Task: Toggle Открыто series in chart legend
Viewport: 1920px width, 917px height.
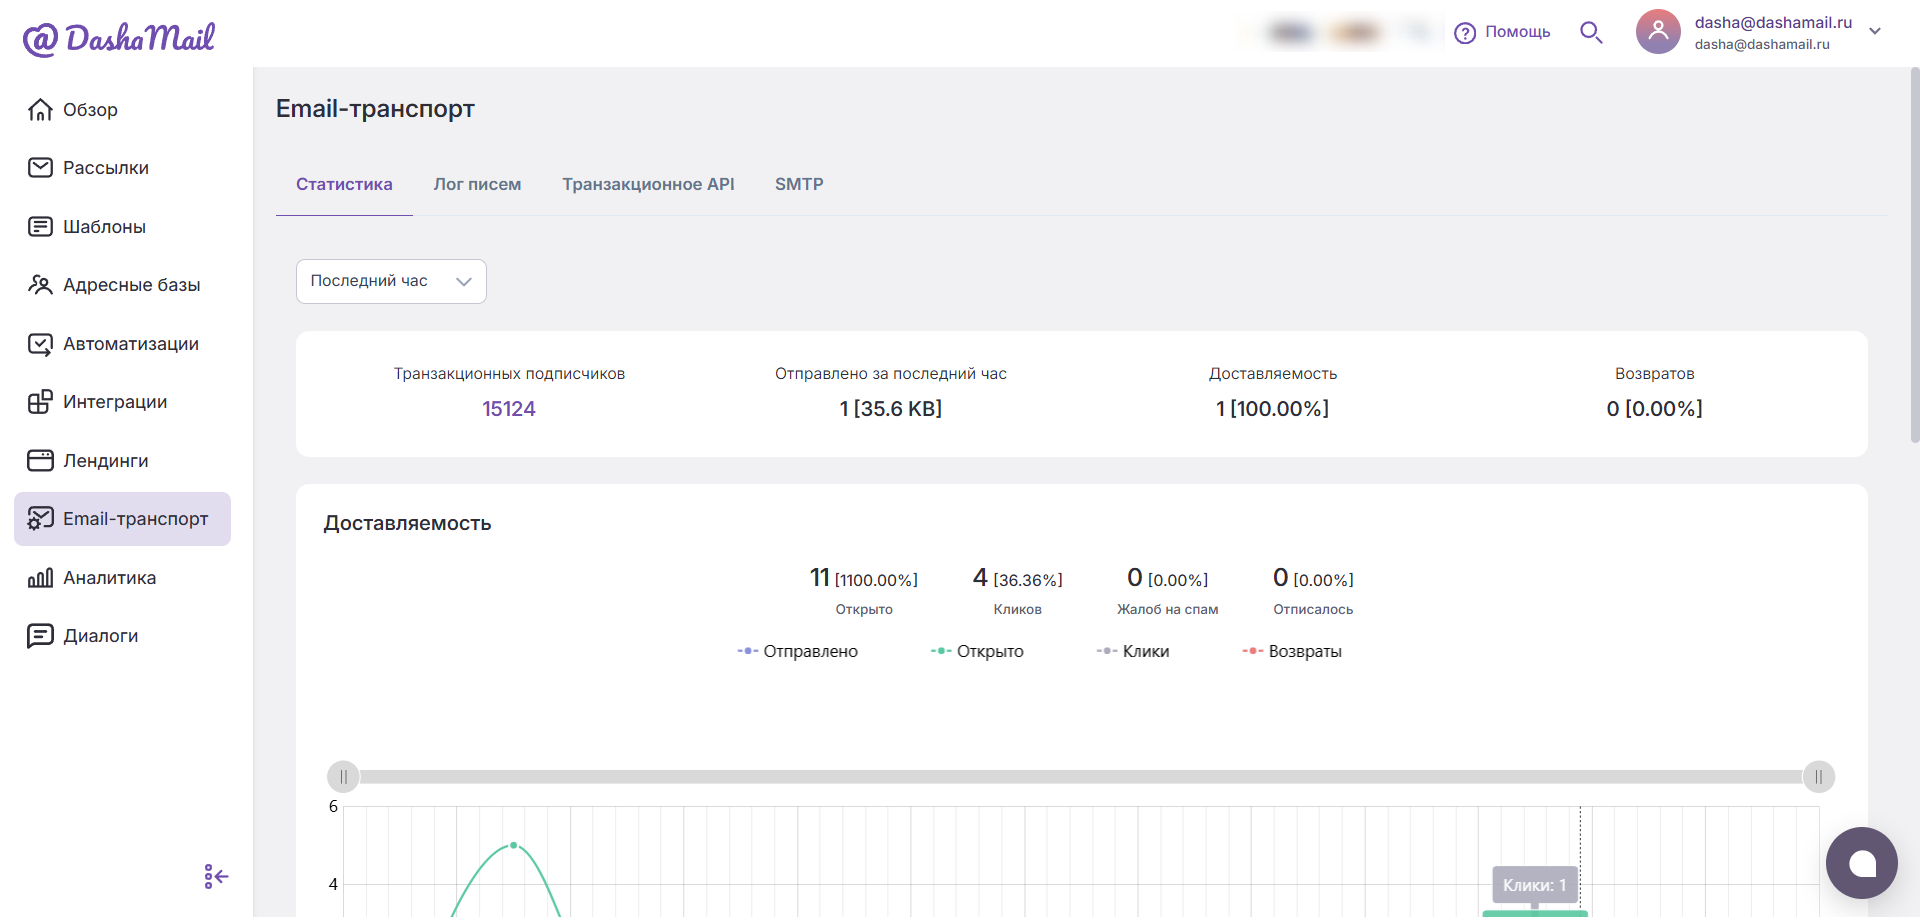Action: (977, 652)
